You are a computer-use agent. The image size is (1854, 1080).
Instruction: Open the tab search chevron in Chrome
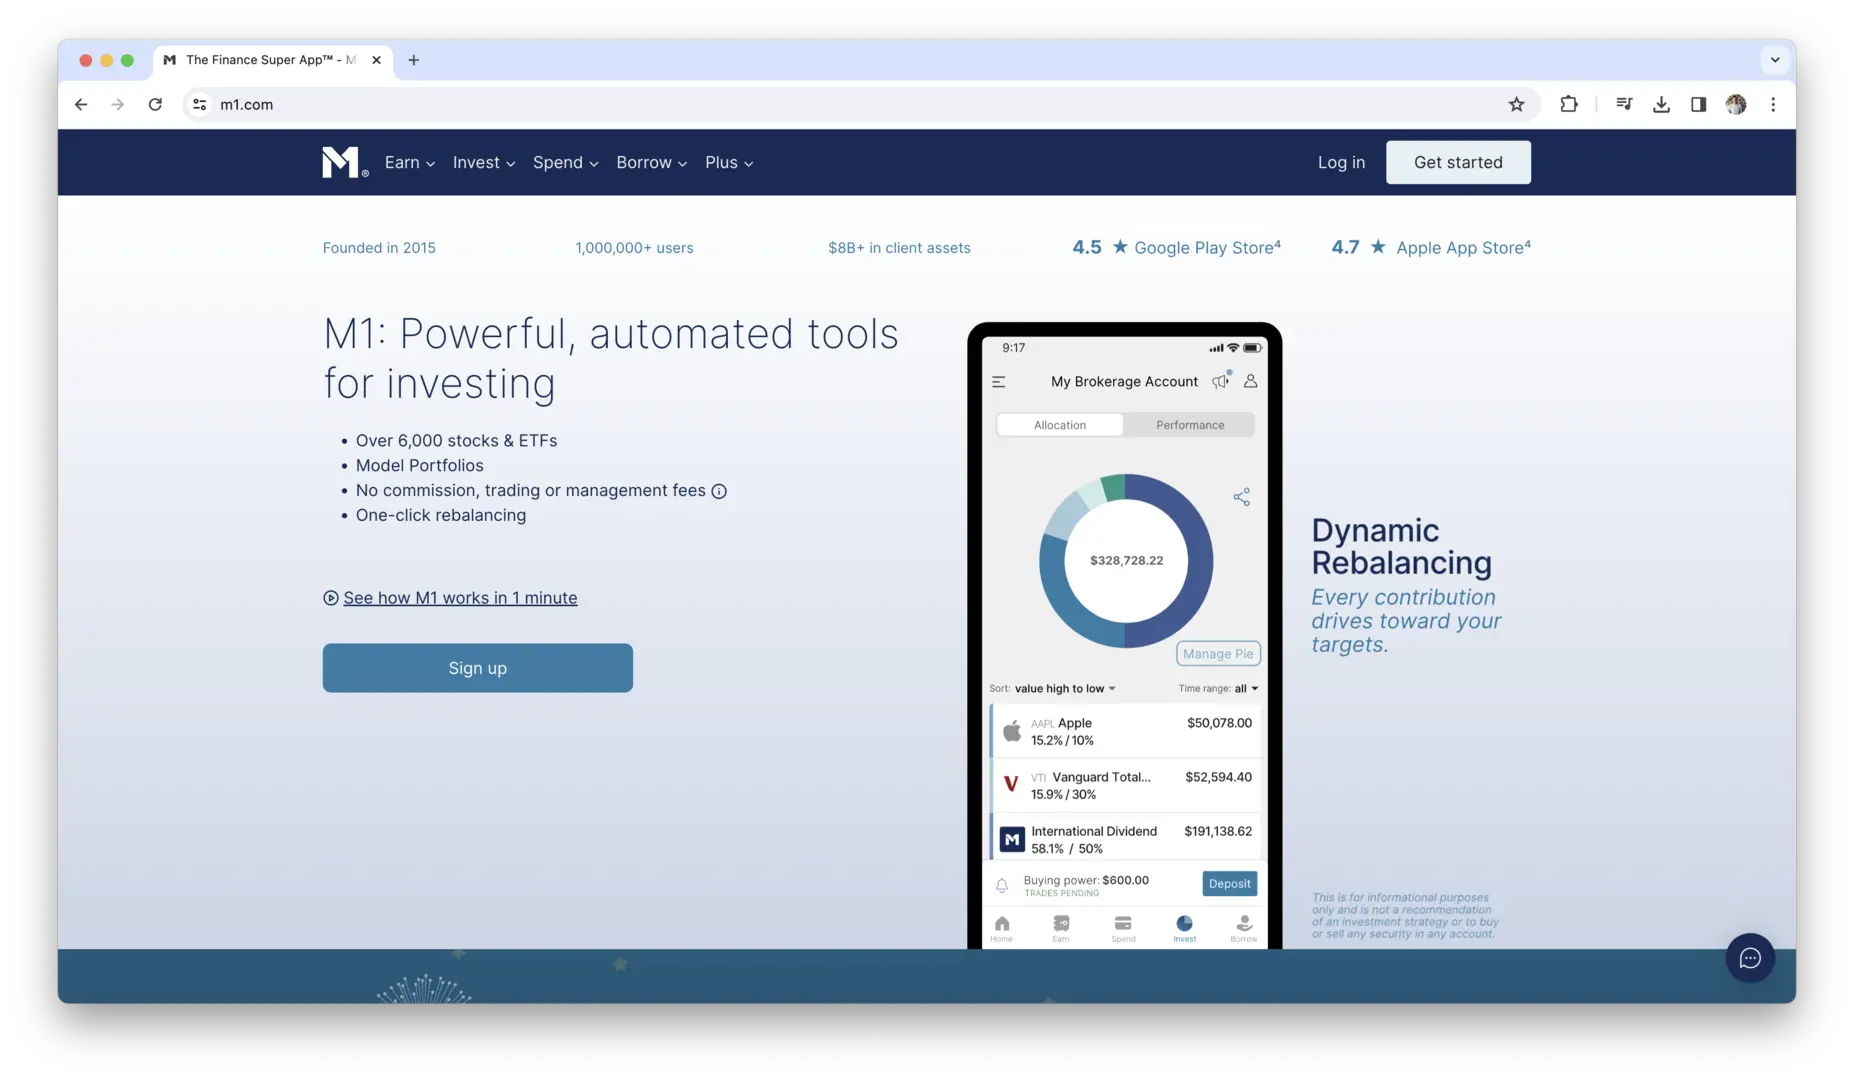tap(1774, 60)
